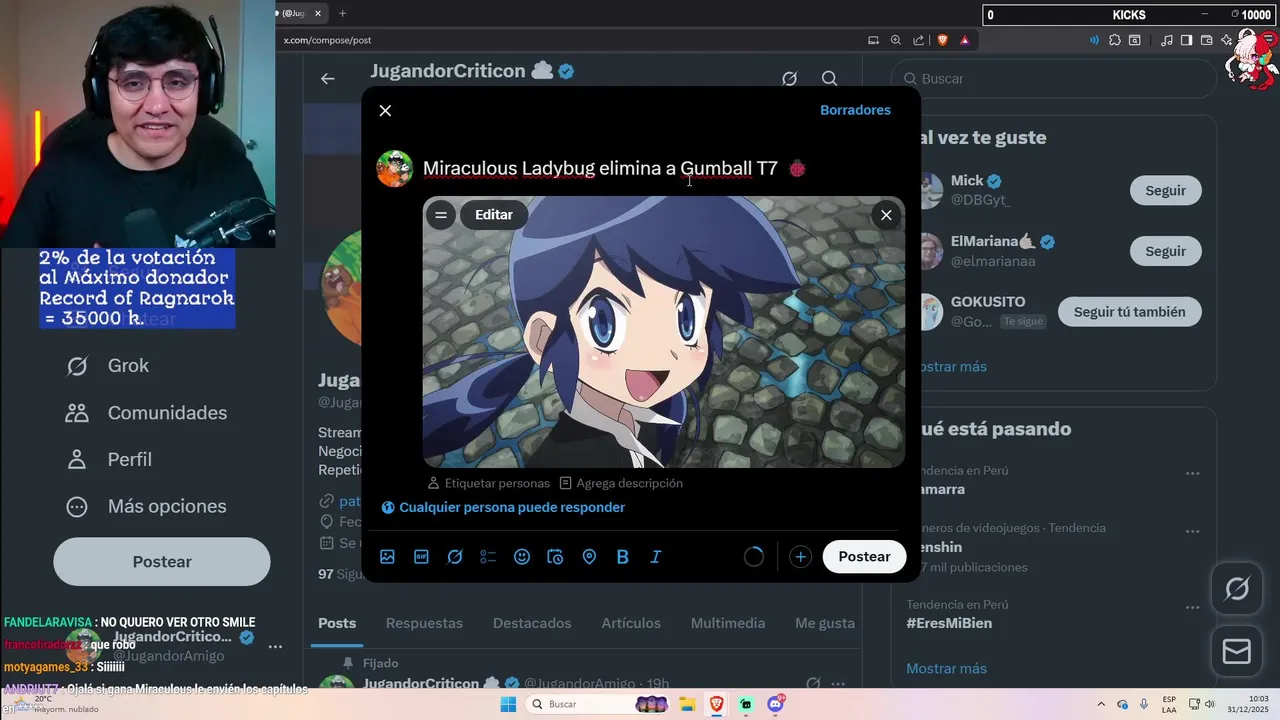Switch to the Multimedia tab

(728, 623)
